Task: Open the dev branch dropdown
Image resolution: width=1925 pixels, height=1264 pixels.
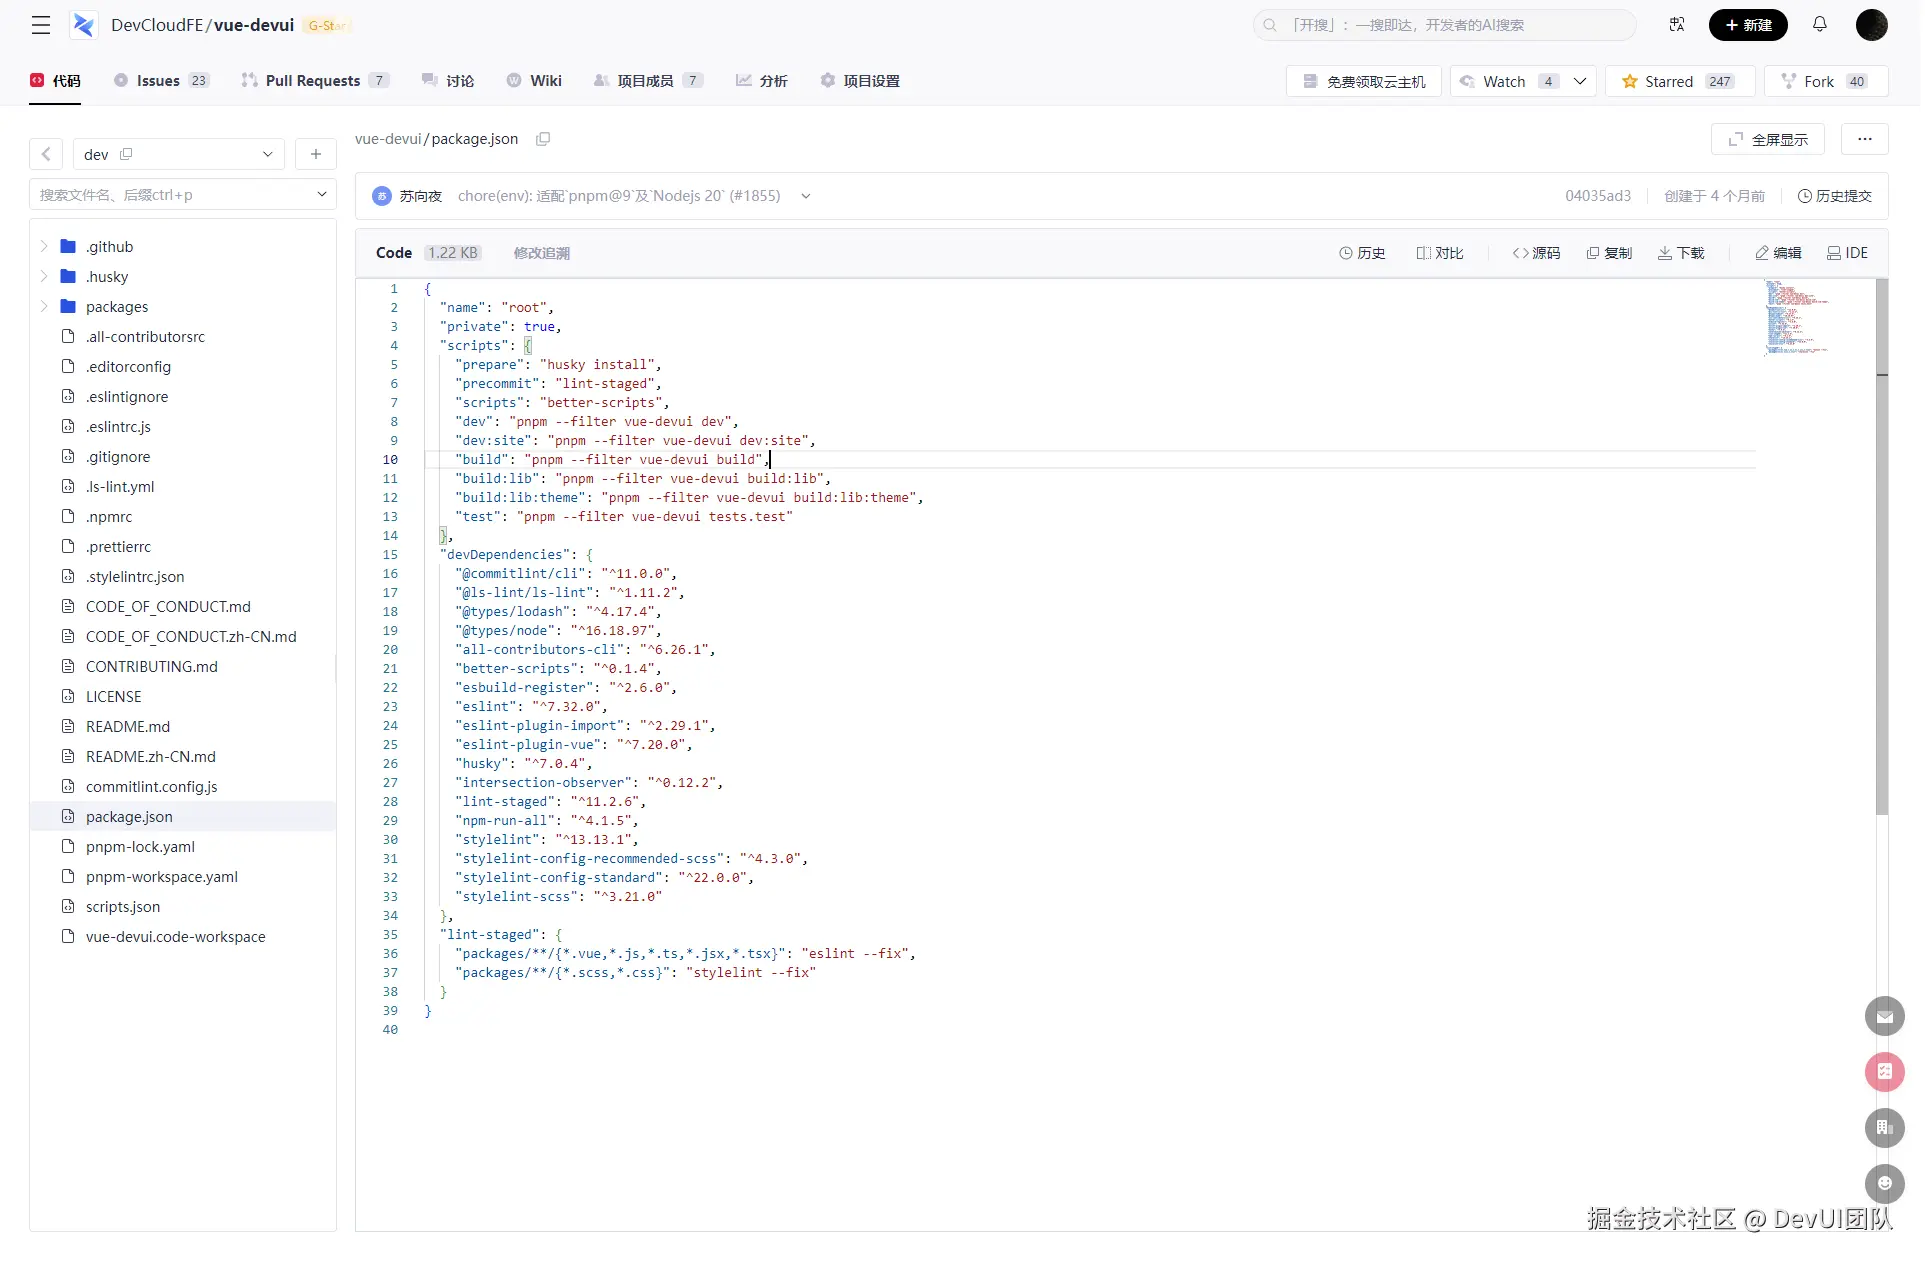Action: pyautogui.click(x=267, y=154)
